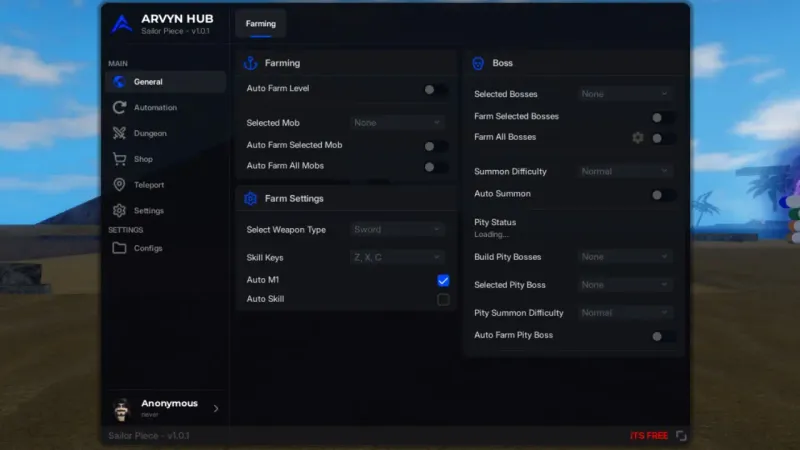Switch to the Farming tab
This screenshot has width=800, height=450.
point(261,23)
